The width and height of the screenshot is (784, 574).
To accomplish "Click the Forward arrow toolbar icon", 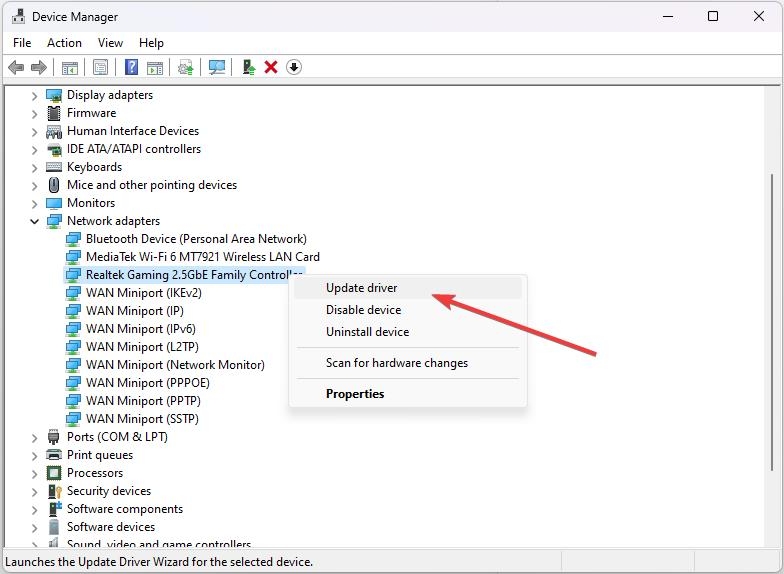I will (38, 67).
